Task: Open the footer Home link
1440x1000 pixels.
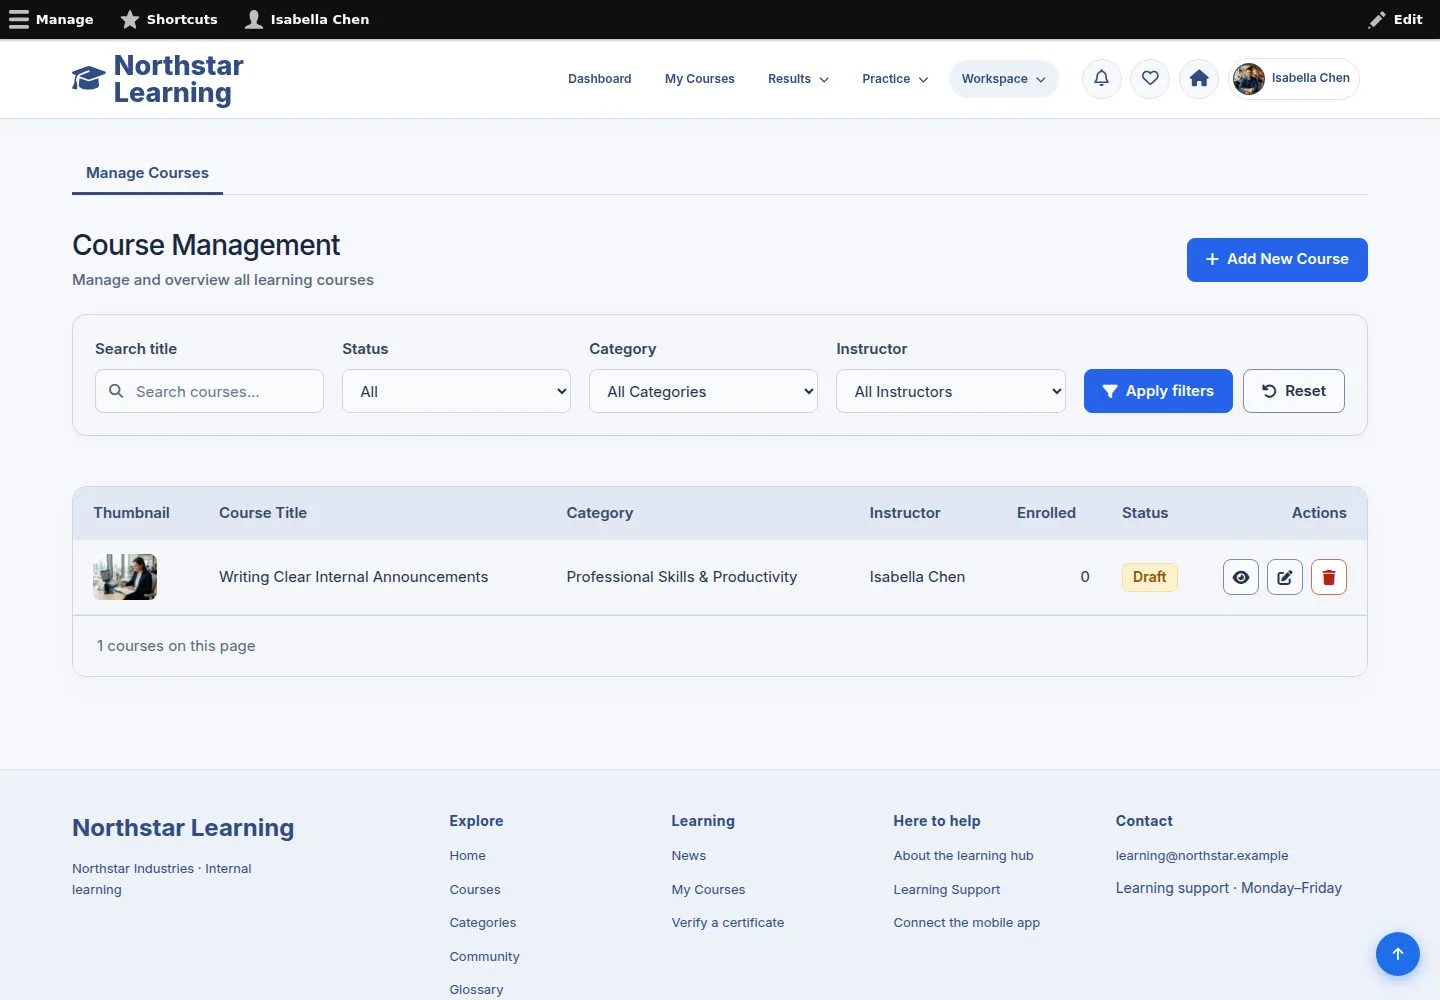Action: coord(467,856)
